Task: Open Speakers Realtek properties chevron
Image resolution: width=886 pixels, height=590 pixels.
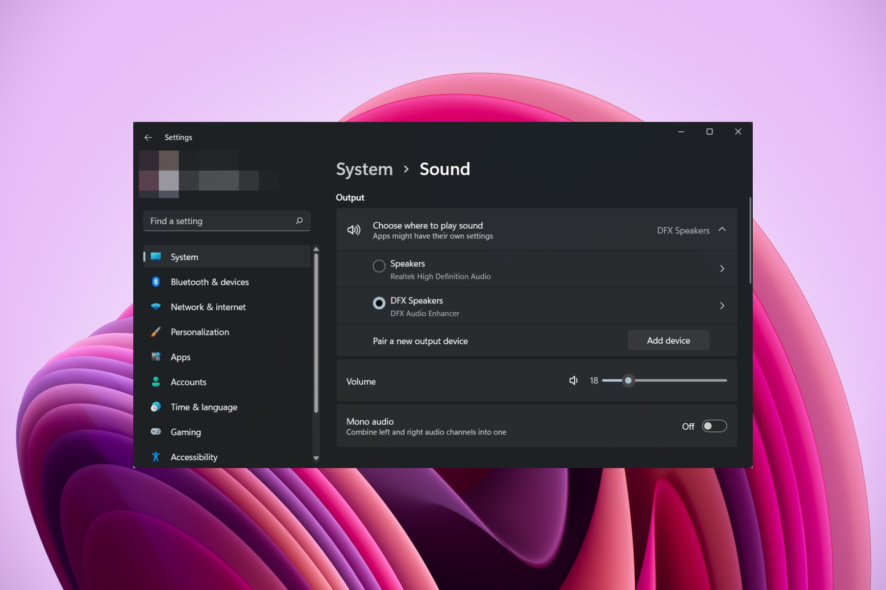Action: pos(722,269)
